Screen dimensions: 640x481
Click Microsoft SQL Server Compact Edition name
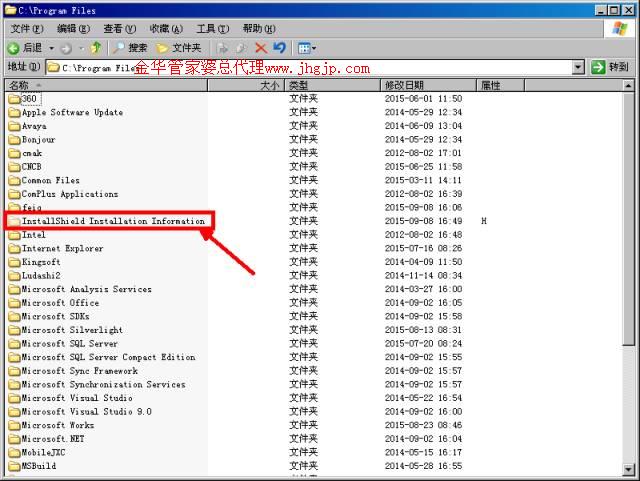pyautogui.click(x=108, y=357)
